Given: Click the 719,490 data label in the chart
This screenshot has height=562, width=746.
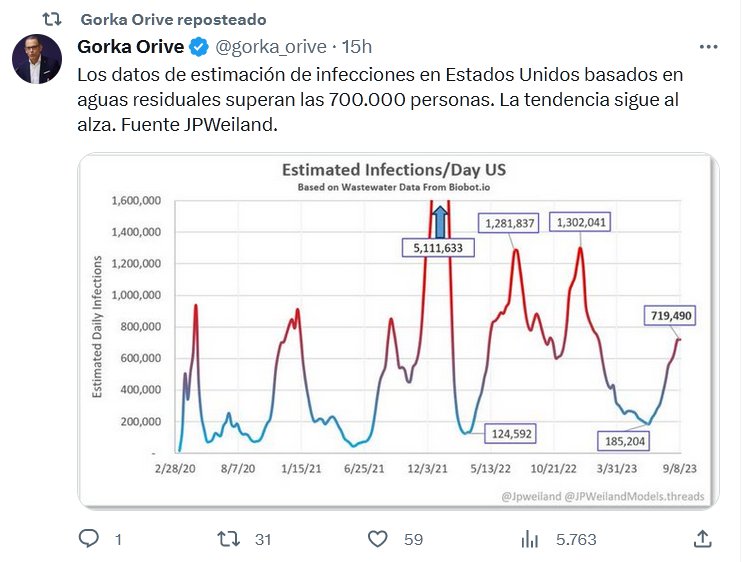Looking at the screenshot, I should click(x=670, y=316).
